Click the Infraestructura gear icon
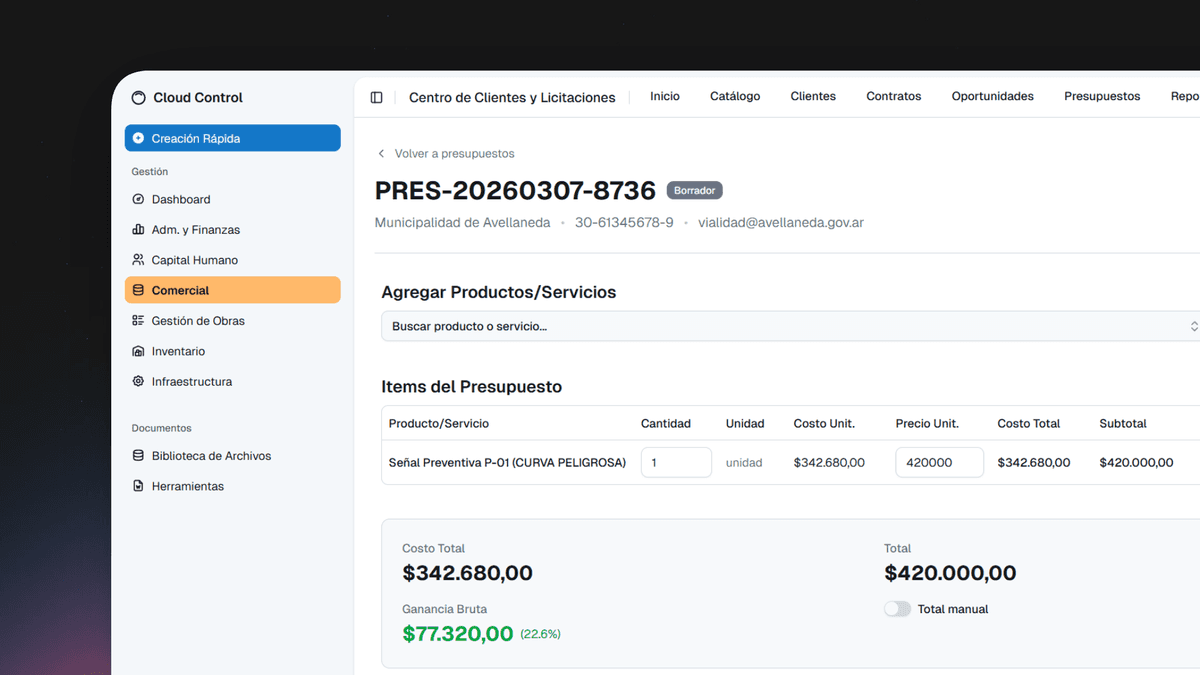The width and height of the screenshot is (1200, 675). point(138,381)
